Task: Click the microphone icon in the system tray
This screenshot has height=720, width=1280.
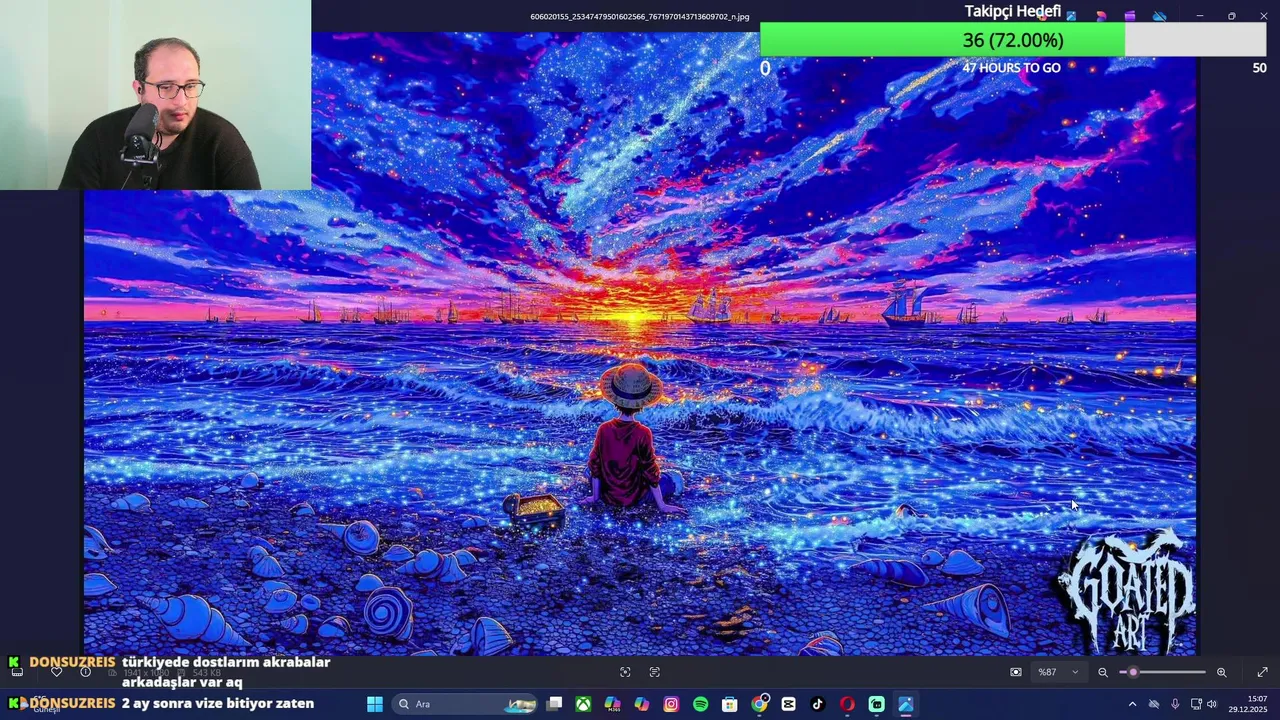Action: (x=1175, y=704)
